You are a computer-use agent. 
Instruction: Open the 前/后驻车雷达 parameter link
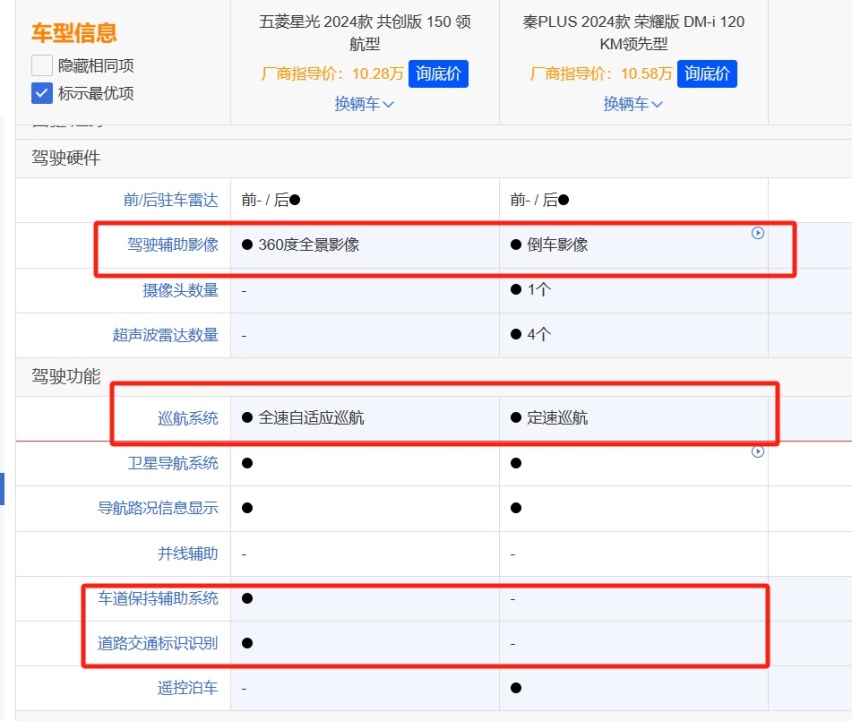pos(171,200)
